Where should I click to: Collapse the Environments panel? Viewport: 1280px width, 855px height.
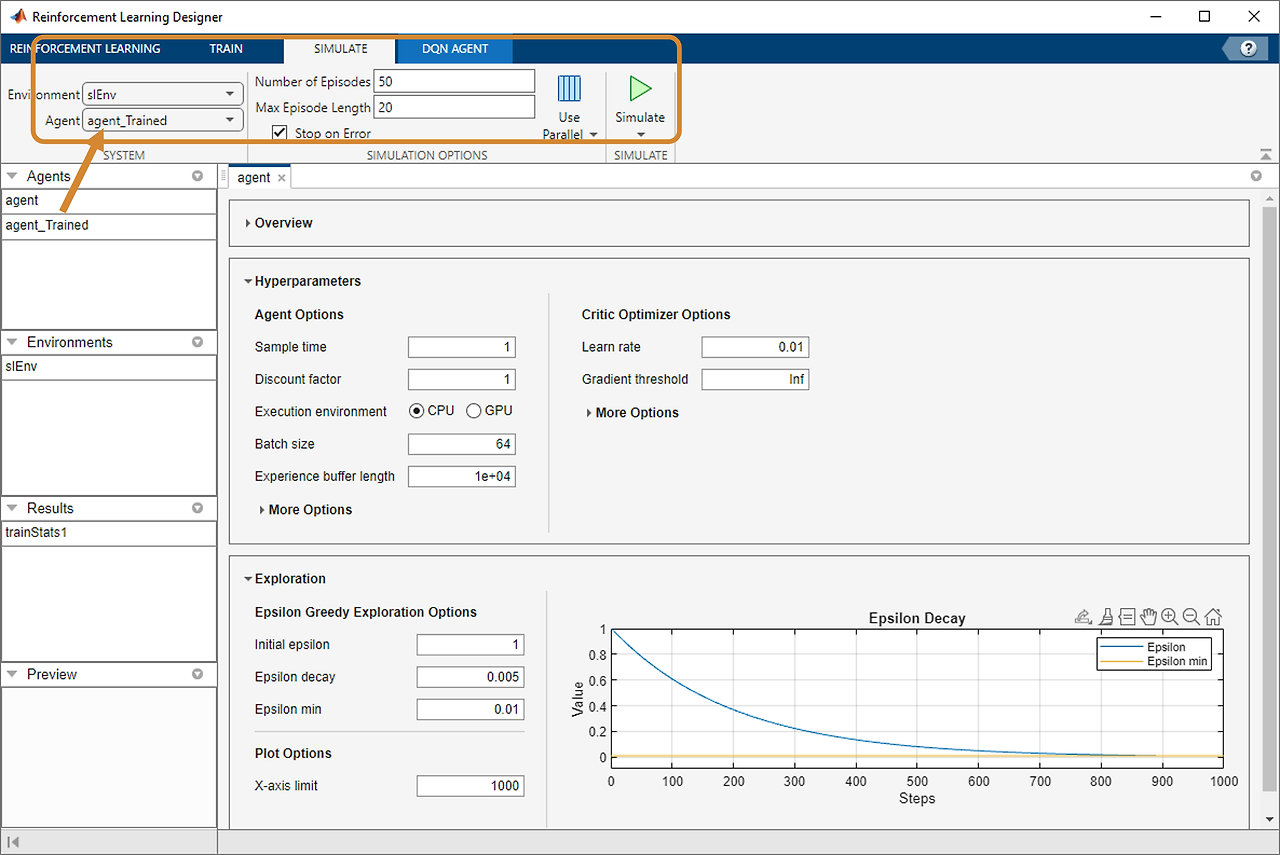click(12, 342)
